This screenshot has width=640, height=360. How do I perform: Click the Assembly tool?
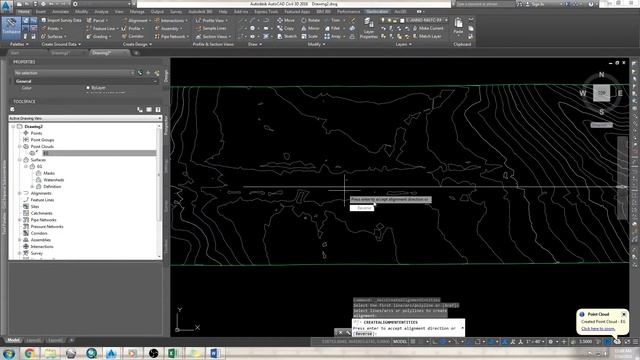point(168,29)
